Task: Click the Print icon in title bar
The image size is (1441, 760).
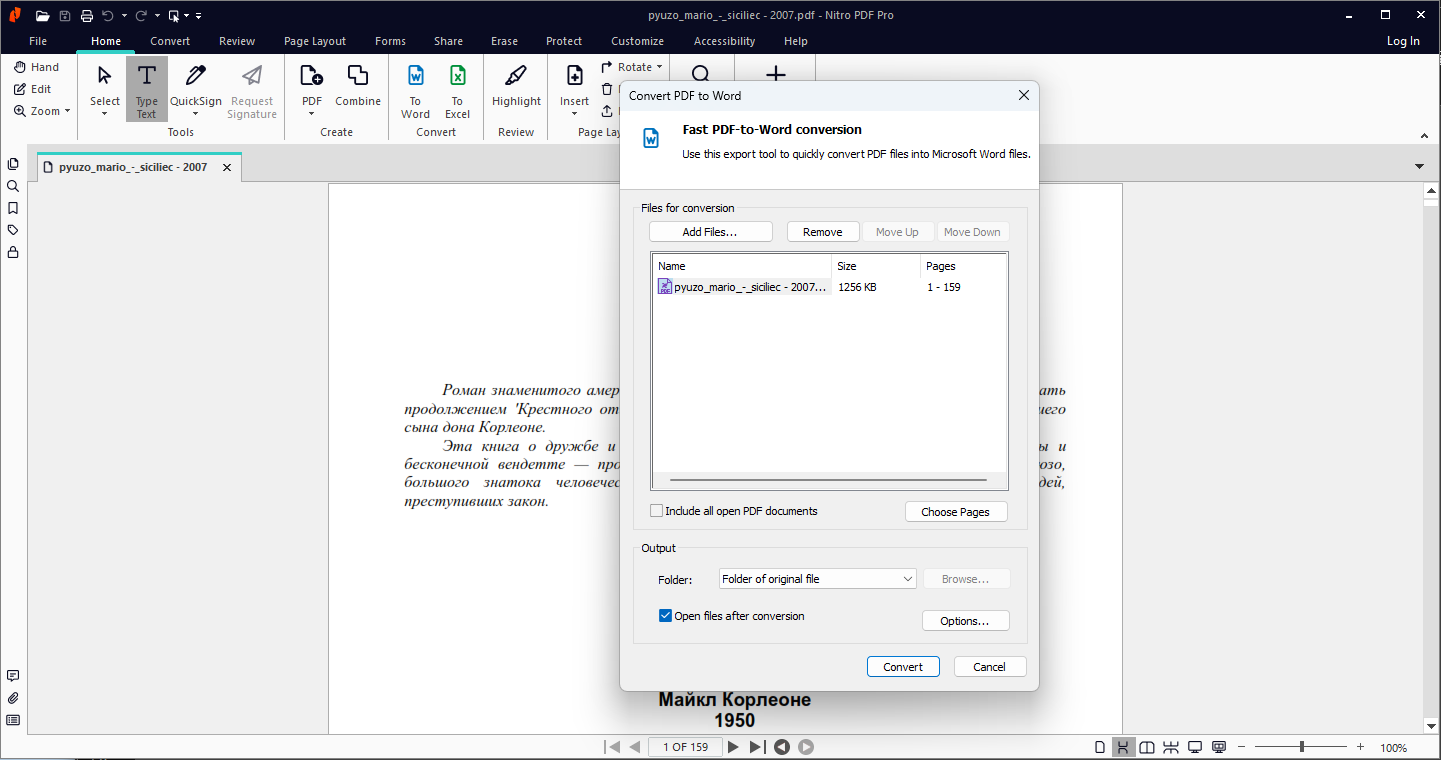Action: (x=87, y=16)
